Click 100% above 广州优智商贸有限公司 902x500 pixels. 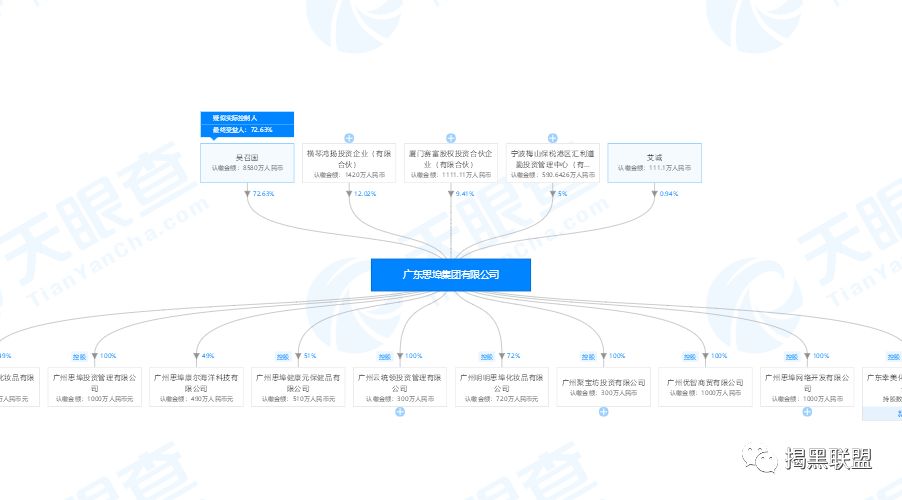point(719,356)
